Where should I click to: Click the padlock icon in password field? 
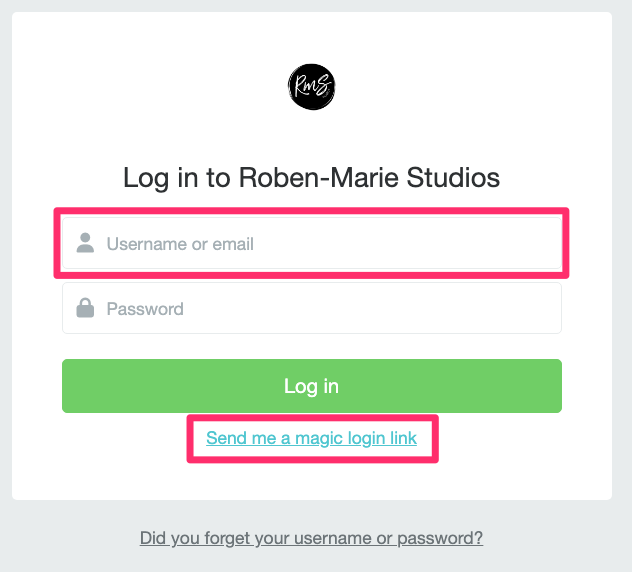coord(85,308)
